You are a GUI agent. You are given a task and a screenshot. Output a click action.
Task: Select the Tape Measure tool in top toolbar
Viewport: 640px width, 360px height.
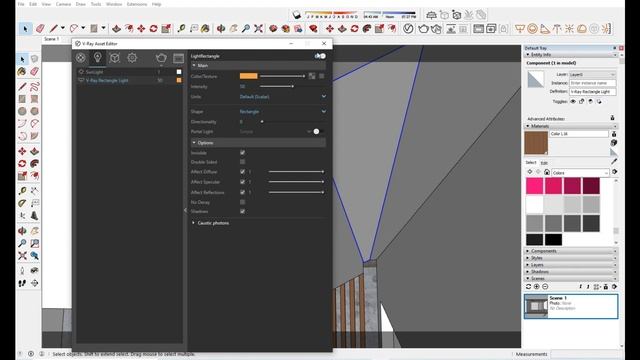pyautogui.click(x=181, y=29)
